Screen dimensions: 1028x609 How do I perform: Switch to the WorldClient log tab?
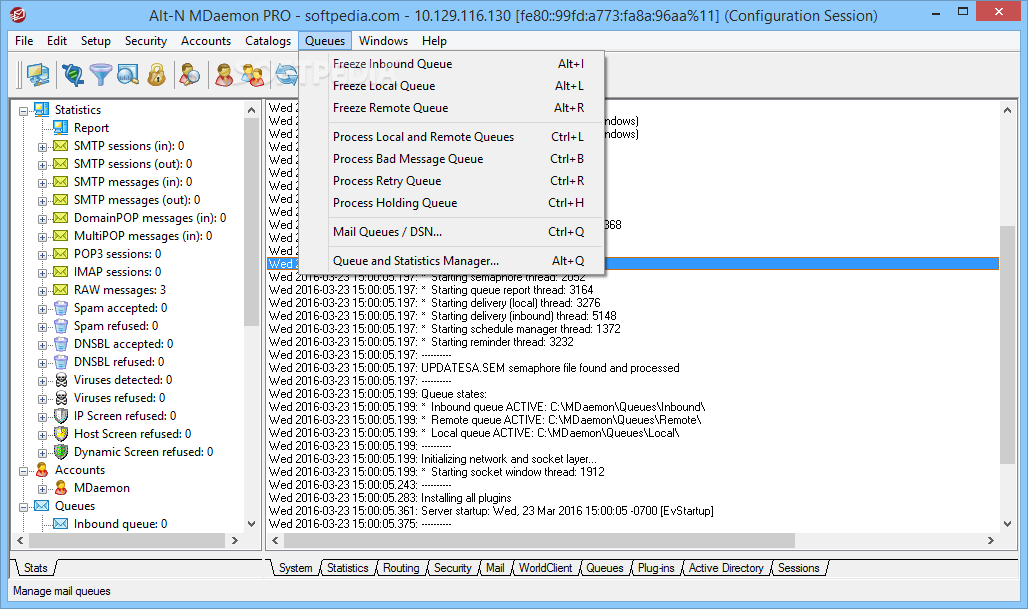point(545,568)
